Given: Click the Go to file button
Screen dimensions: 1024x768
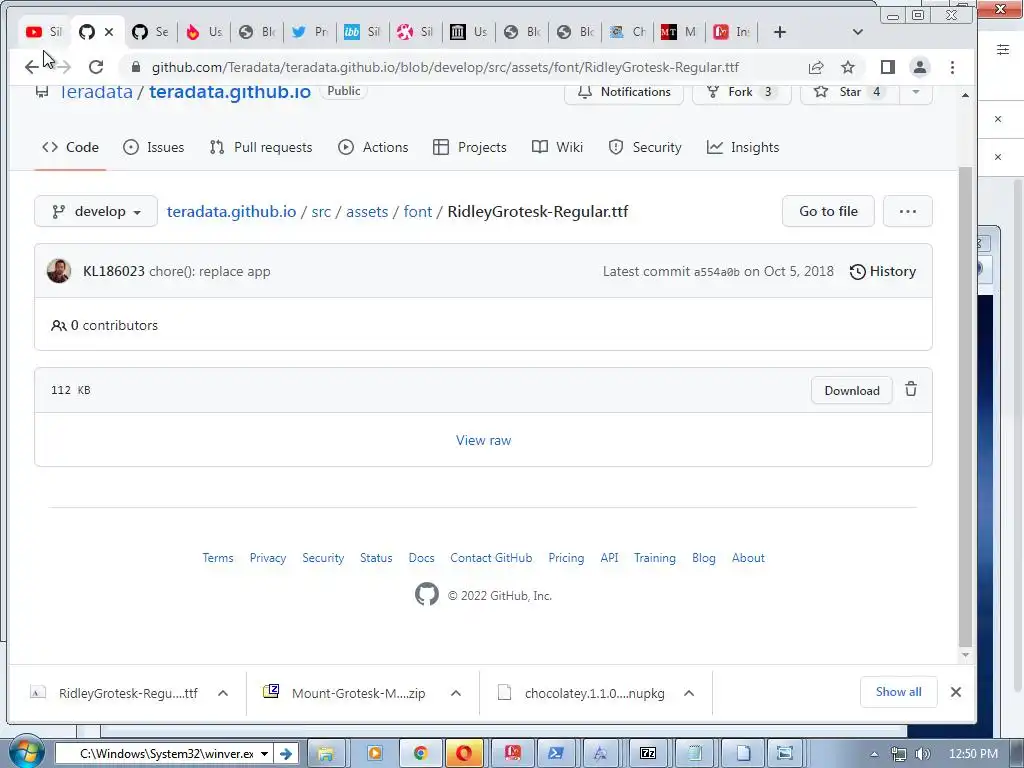Looking at the screenshot, I should 828,212.
